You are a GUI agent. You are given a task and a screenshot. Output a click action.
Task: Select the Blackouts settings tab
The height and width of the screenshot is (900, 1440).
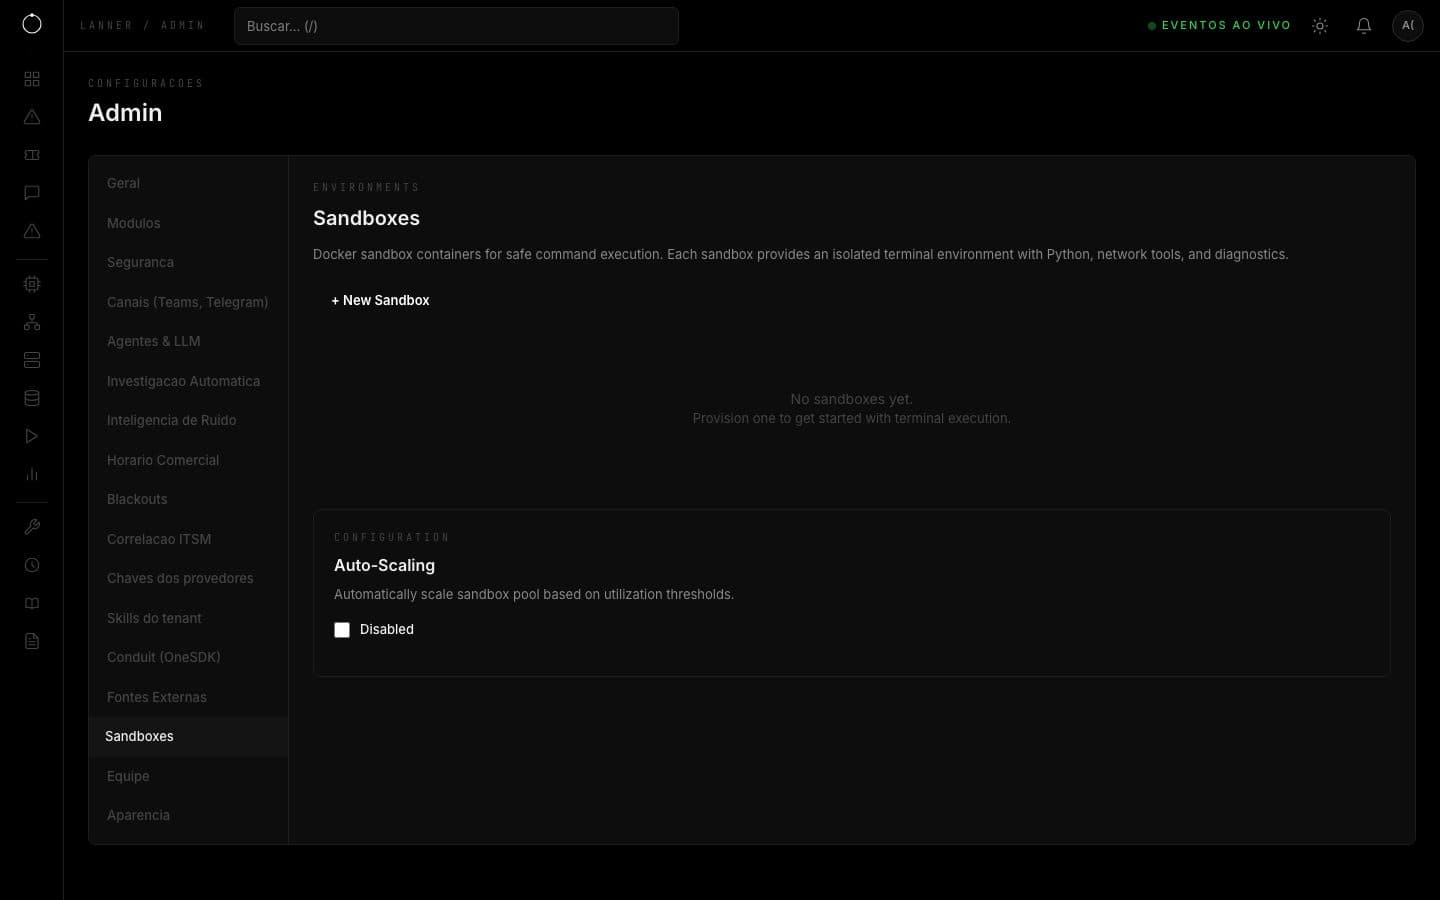[x=188, y=499]
